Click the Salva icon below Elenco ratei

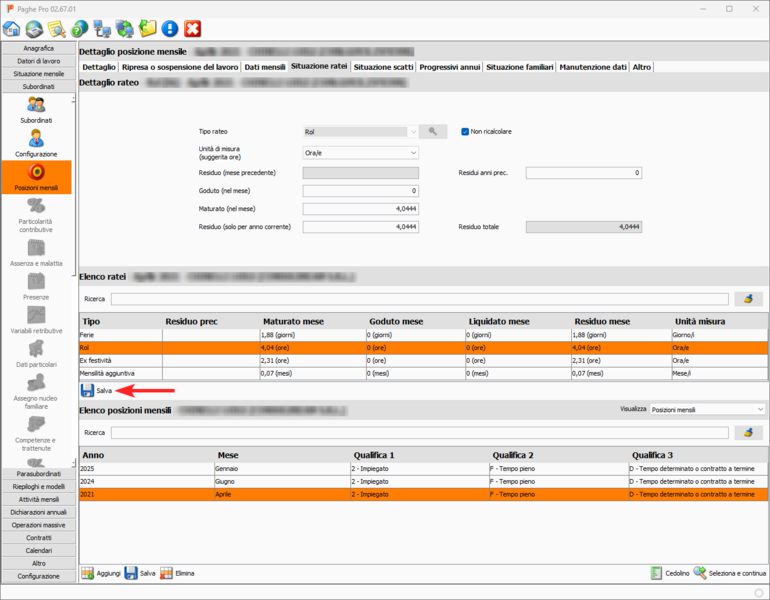[88, 390]
